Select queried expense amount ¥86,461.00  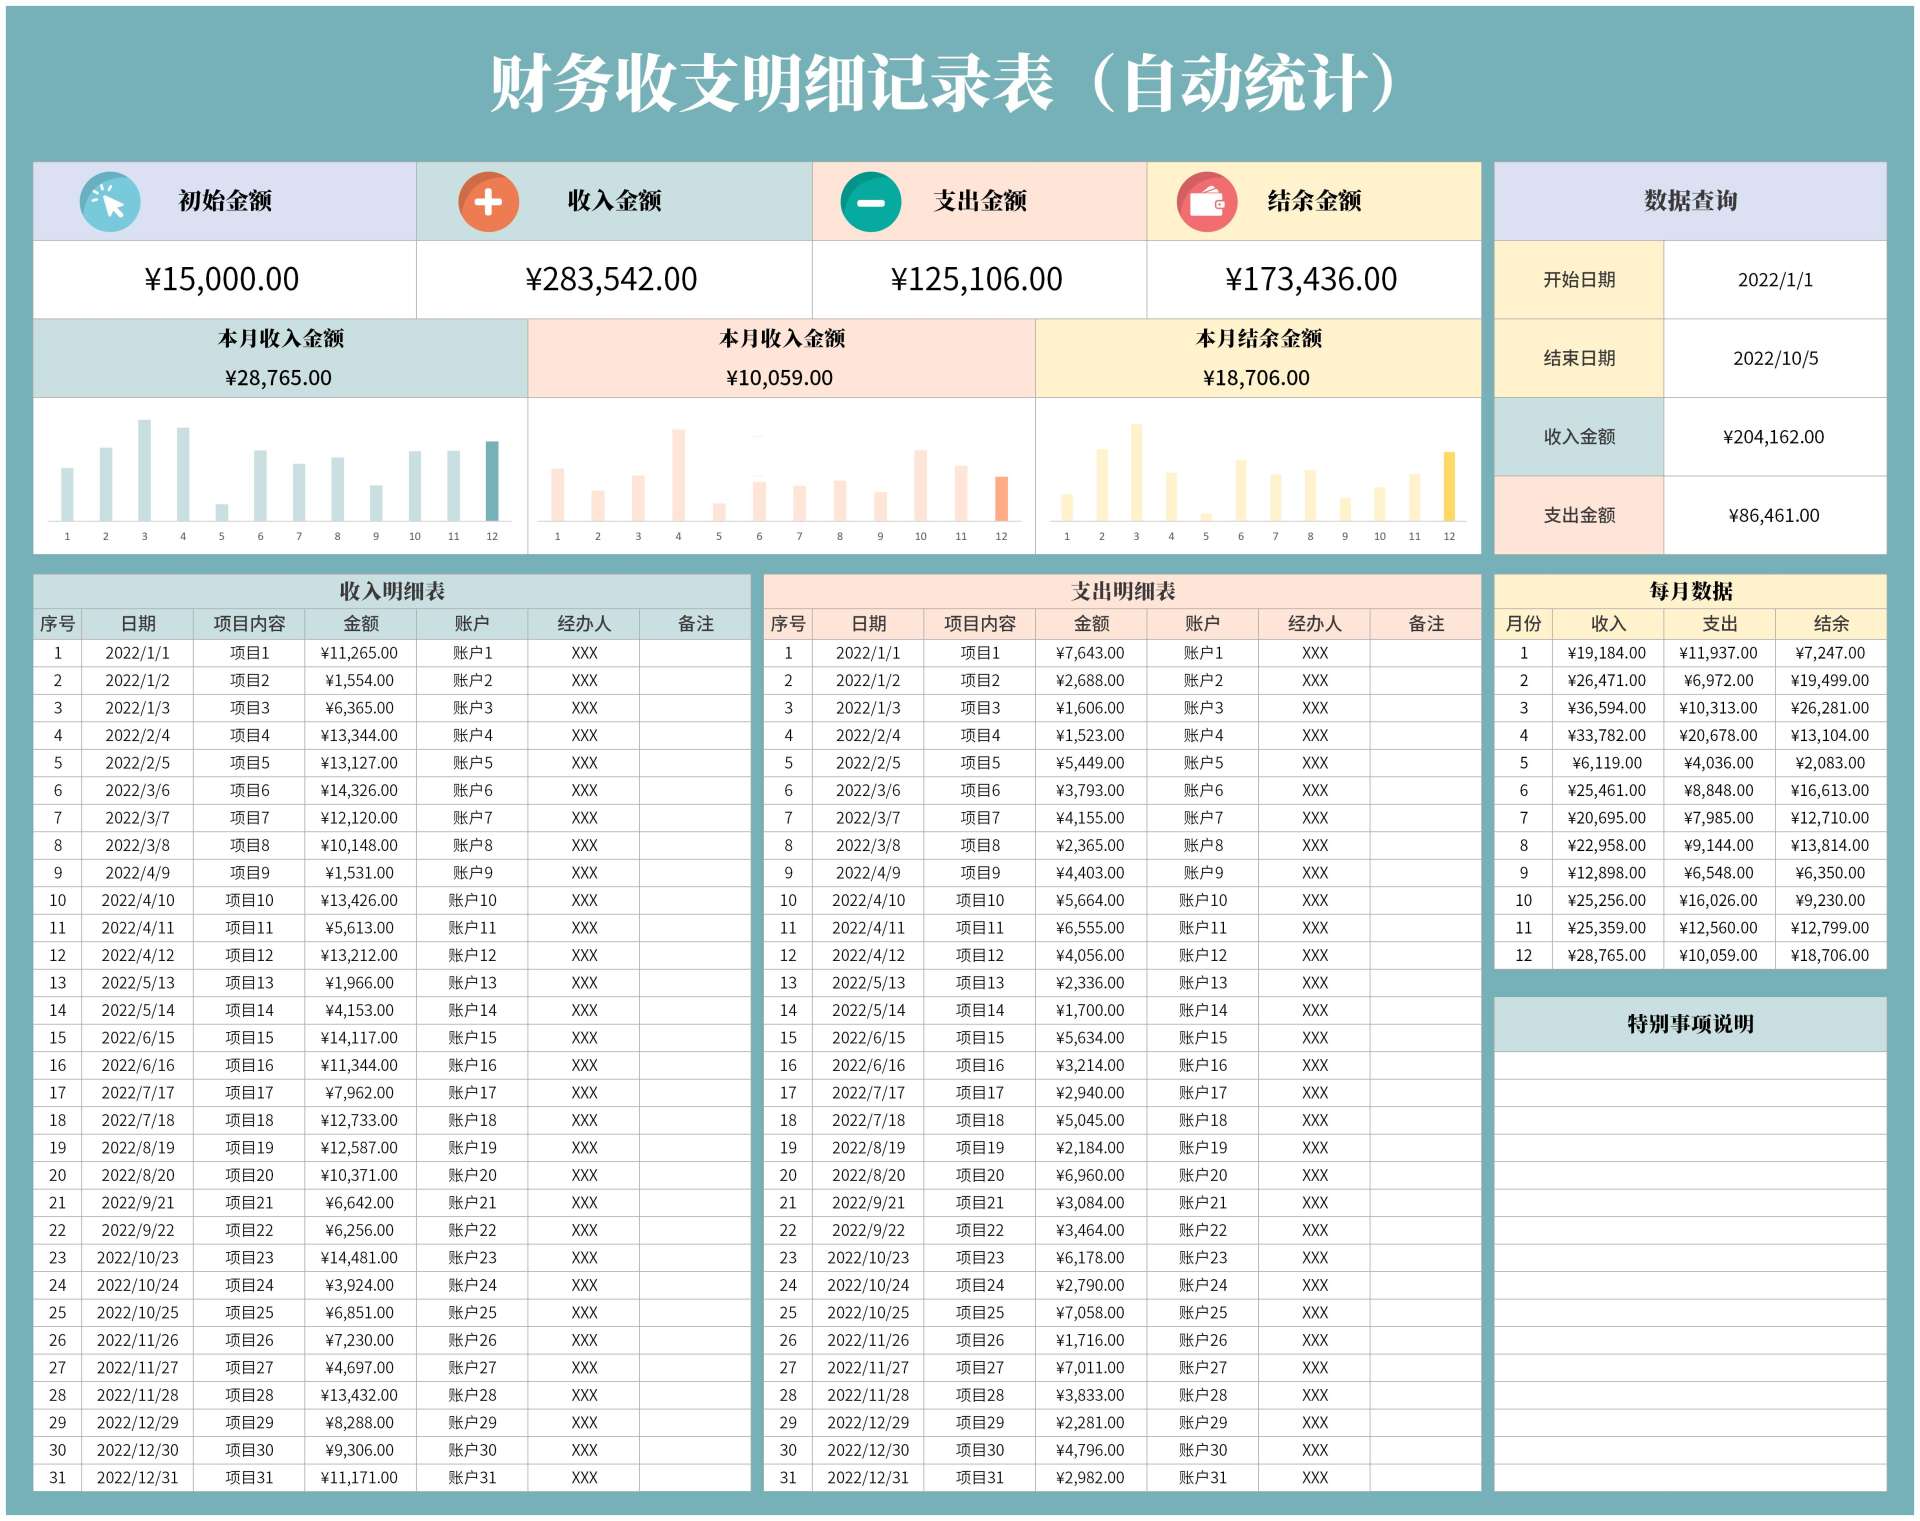point(1775,516)
